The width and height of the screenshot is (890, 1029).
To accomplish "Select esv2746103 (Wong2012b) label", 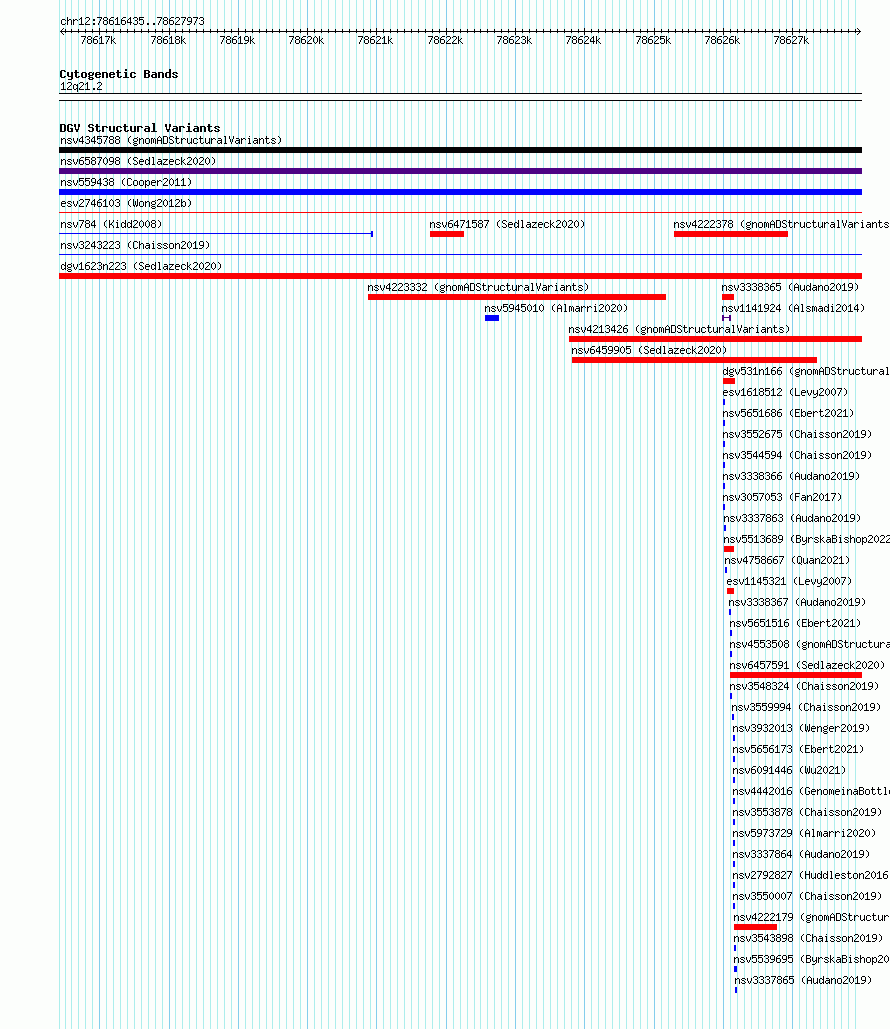I will click(x=126, y=203).
